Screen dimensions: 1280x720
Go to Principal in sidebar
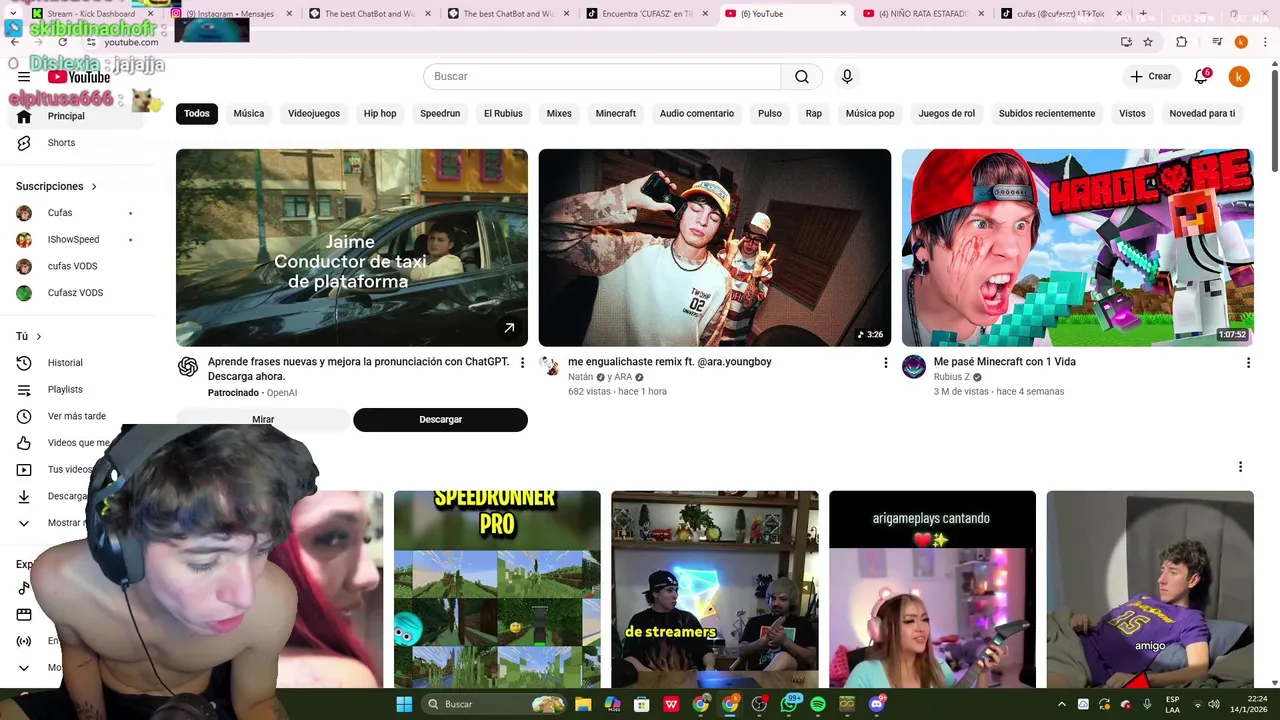(78, 116)
